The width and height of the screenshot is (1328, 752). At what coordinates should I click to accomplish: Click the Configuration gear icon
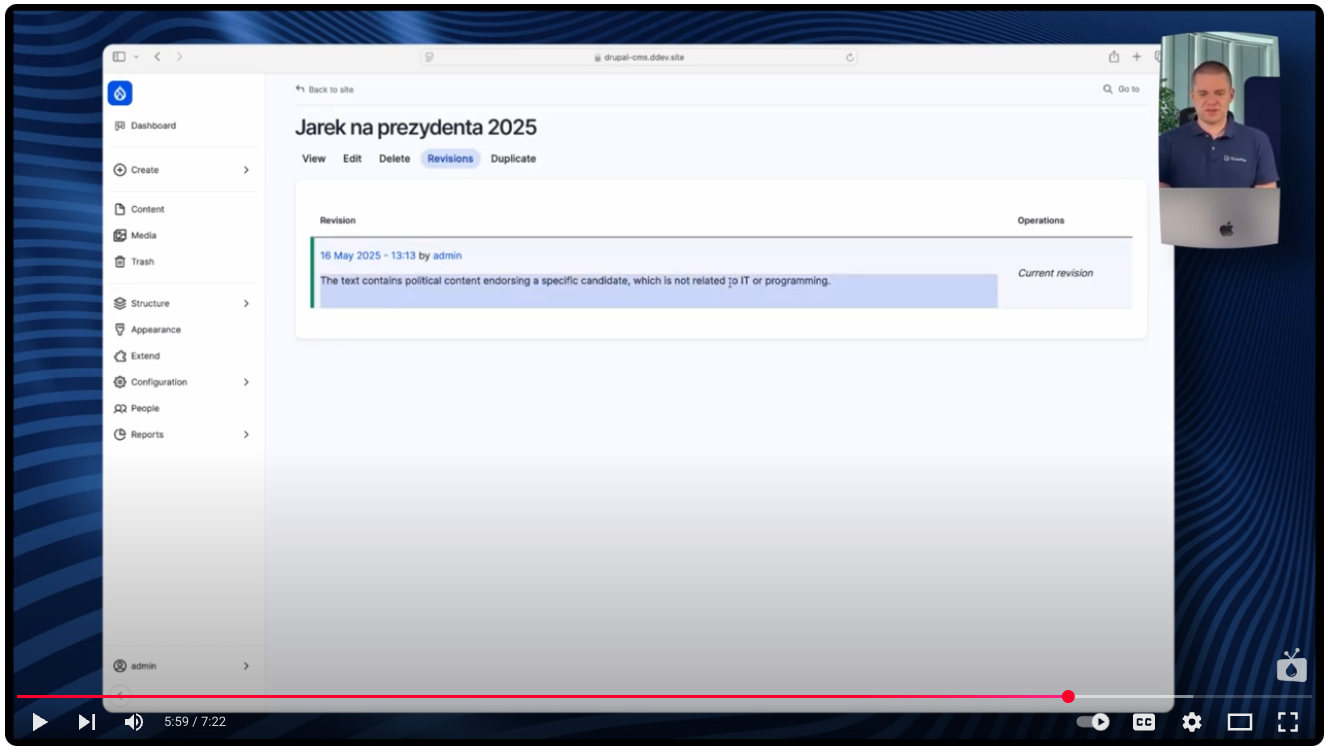coord(120,382)
